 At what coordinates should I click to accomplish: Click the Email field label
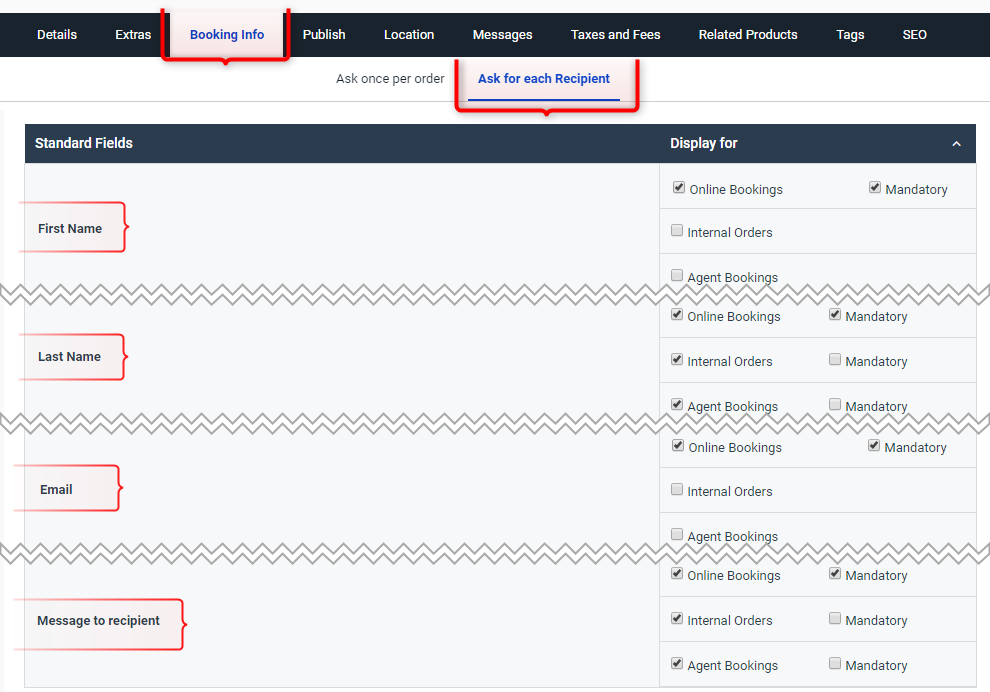56,490
